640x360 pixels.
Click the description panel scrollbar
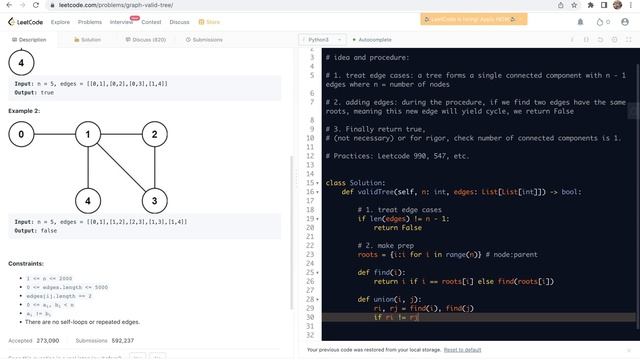[x=291, y=233]
